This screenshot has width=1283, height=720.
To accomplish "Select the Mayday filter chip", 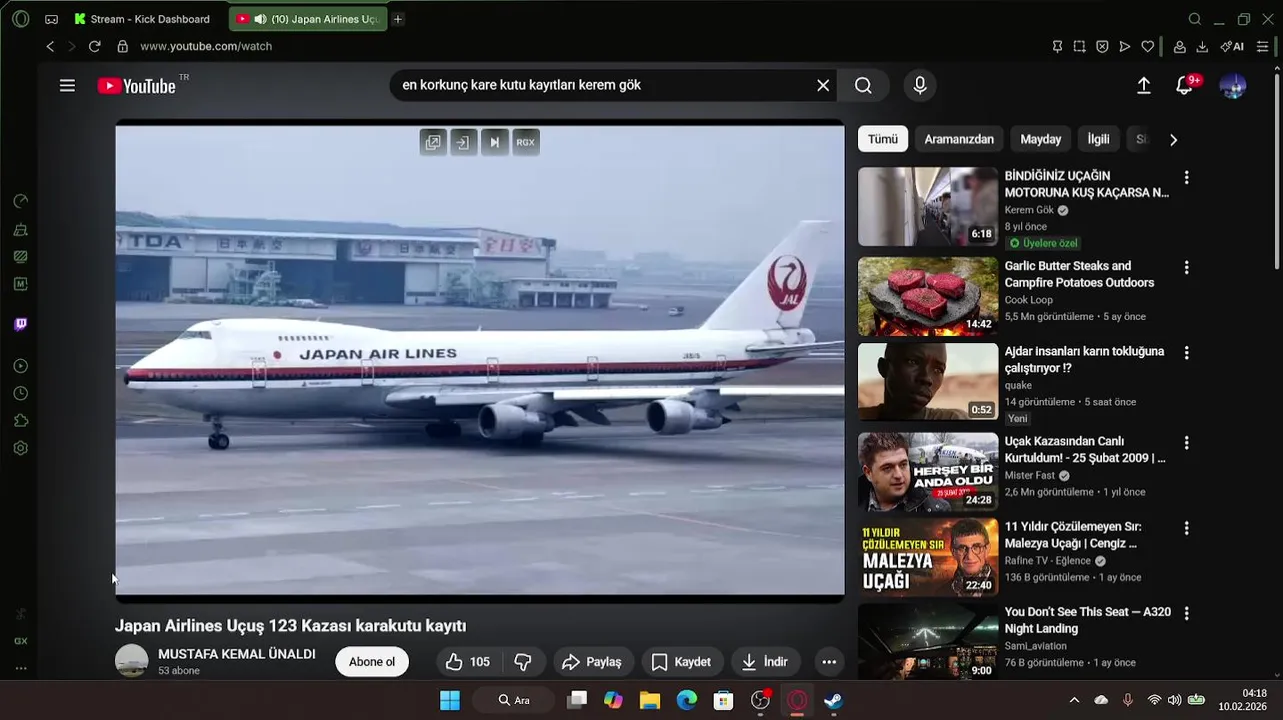I will click(1041, 139).
